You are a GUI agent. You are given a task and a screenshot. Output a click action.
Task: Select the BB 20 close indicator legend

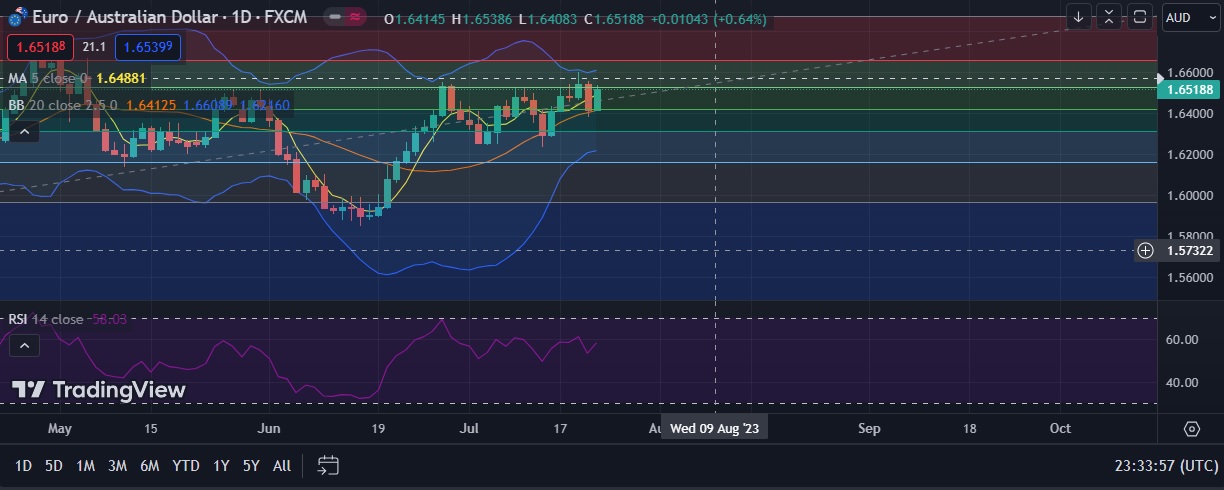tap(63, 104)
